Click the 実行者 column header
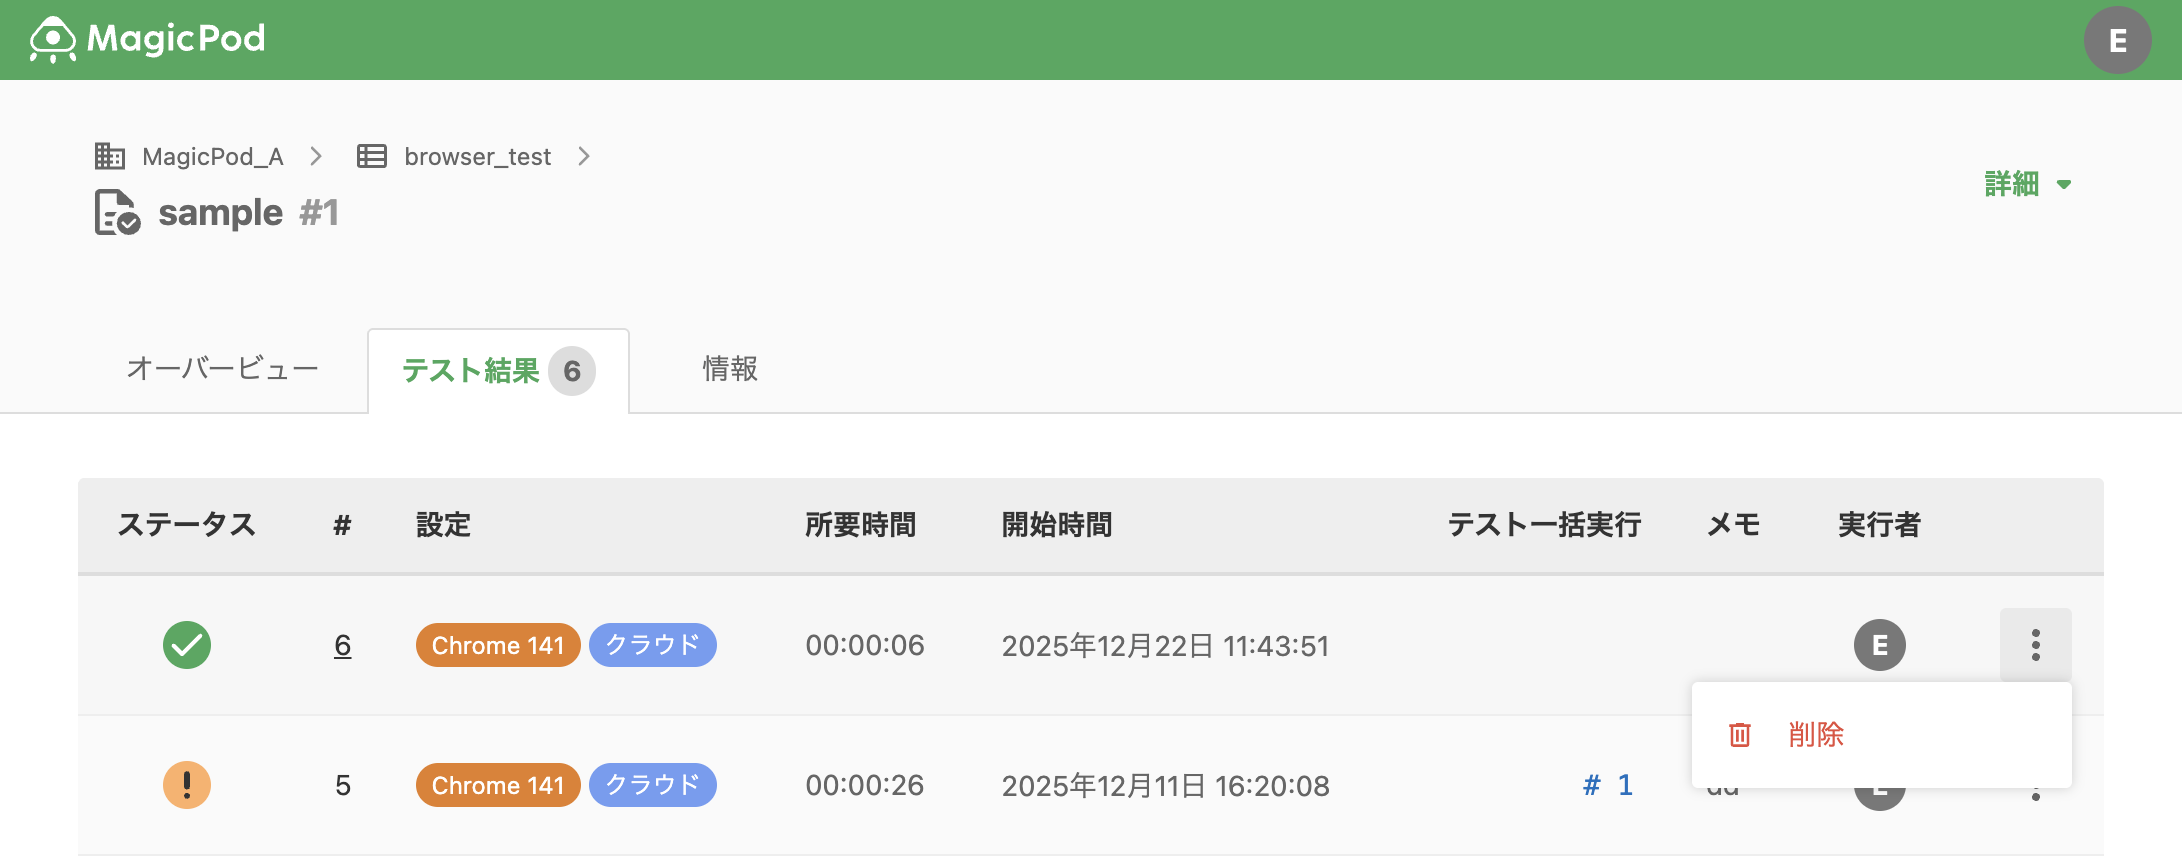This screenshot has height=866, width=2182. click(x=1879, y=525)
